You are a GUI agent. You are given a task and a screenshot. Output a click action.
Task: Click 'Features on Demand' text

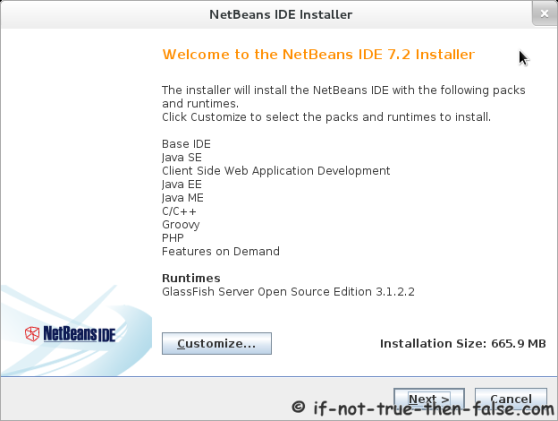pos(221,252)
